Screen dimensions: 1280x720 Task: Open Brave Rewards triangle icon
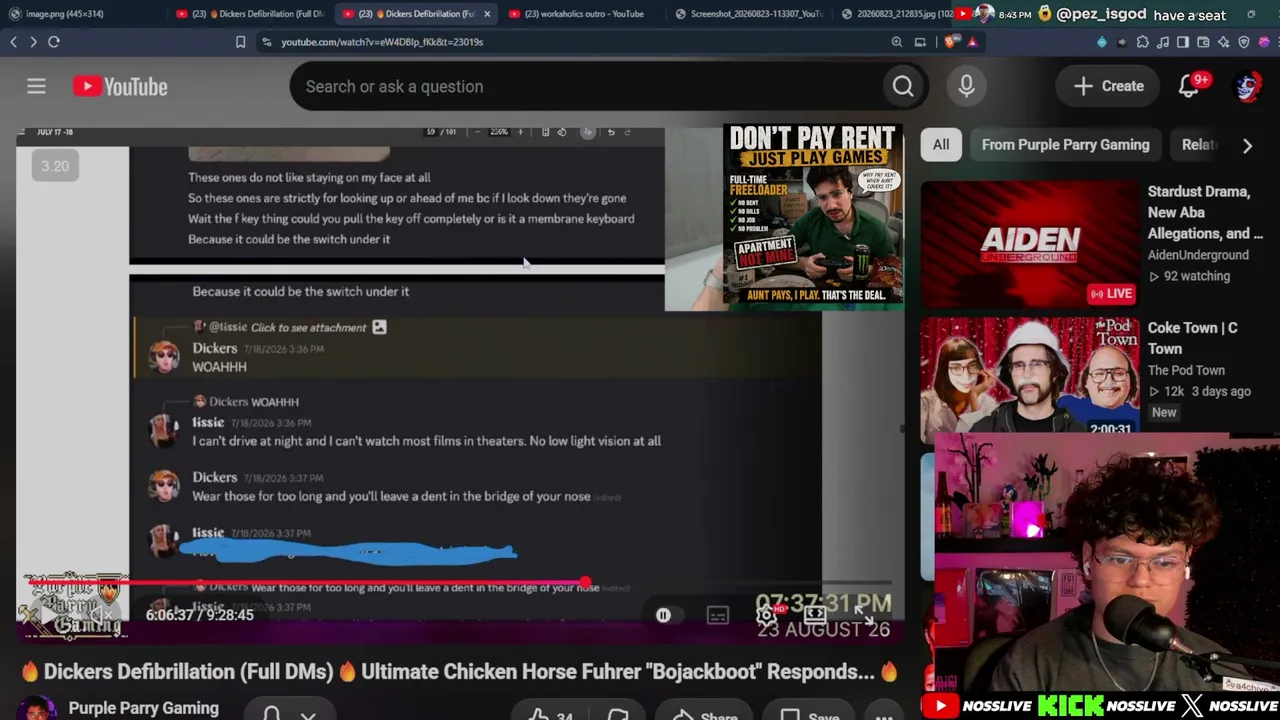(972, 42)
